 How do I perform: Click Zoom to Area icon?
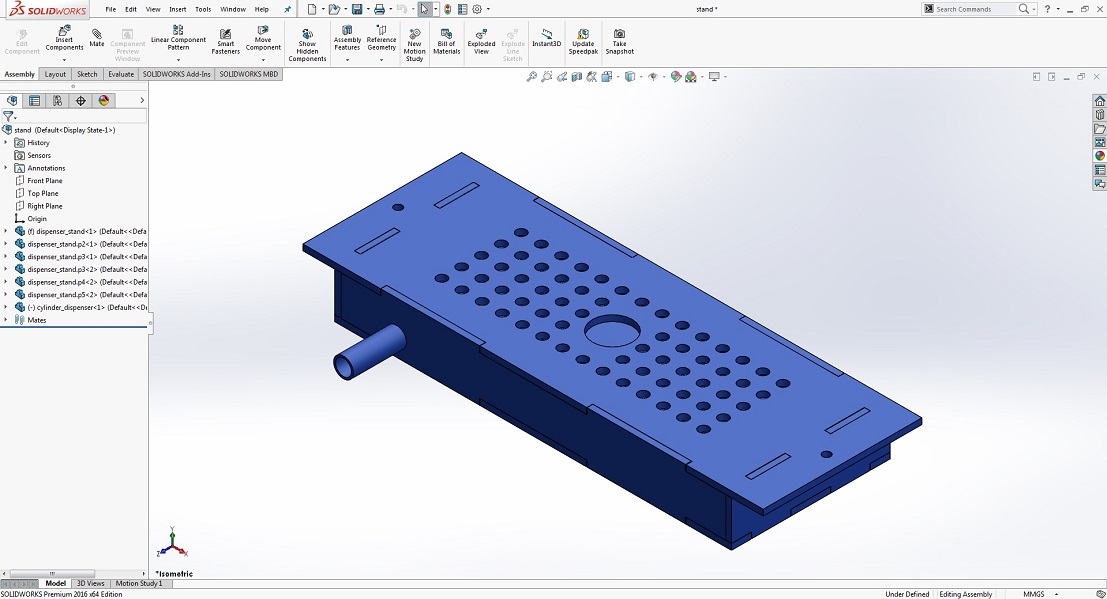click(546, 76)
